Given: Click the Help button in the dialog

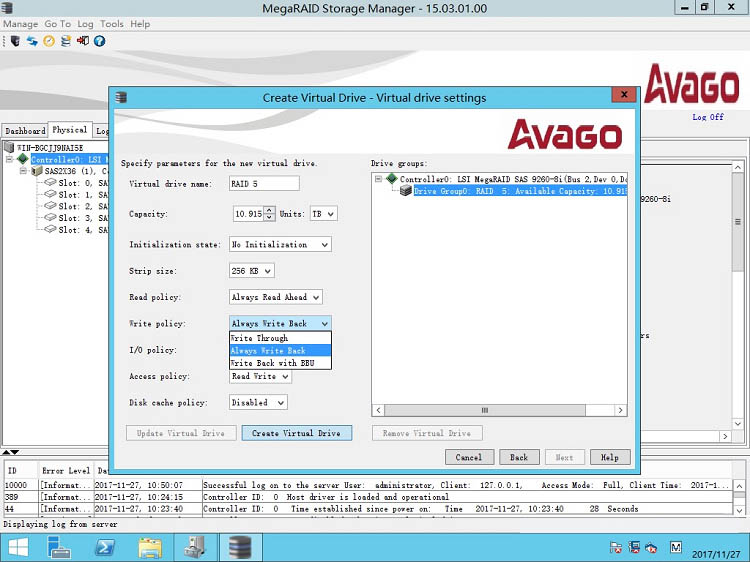Looking at the screenshot, I should [x=610, y=457].
